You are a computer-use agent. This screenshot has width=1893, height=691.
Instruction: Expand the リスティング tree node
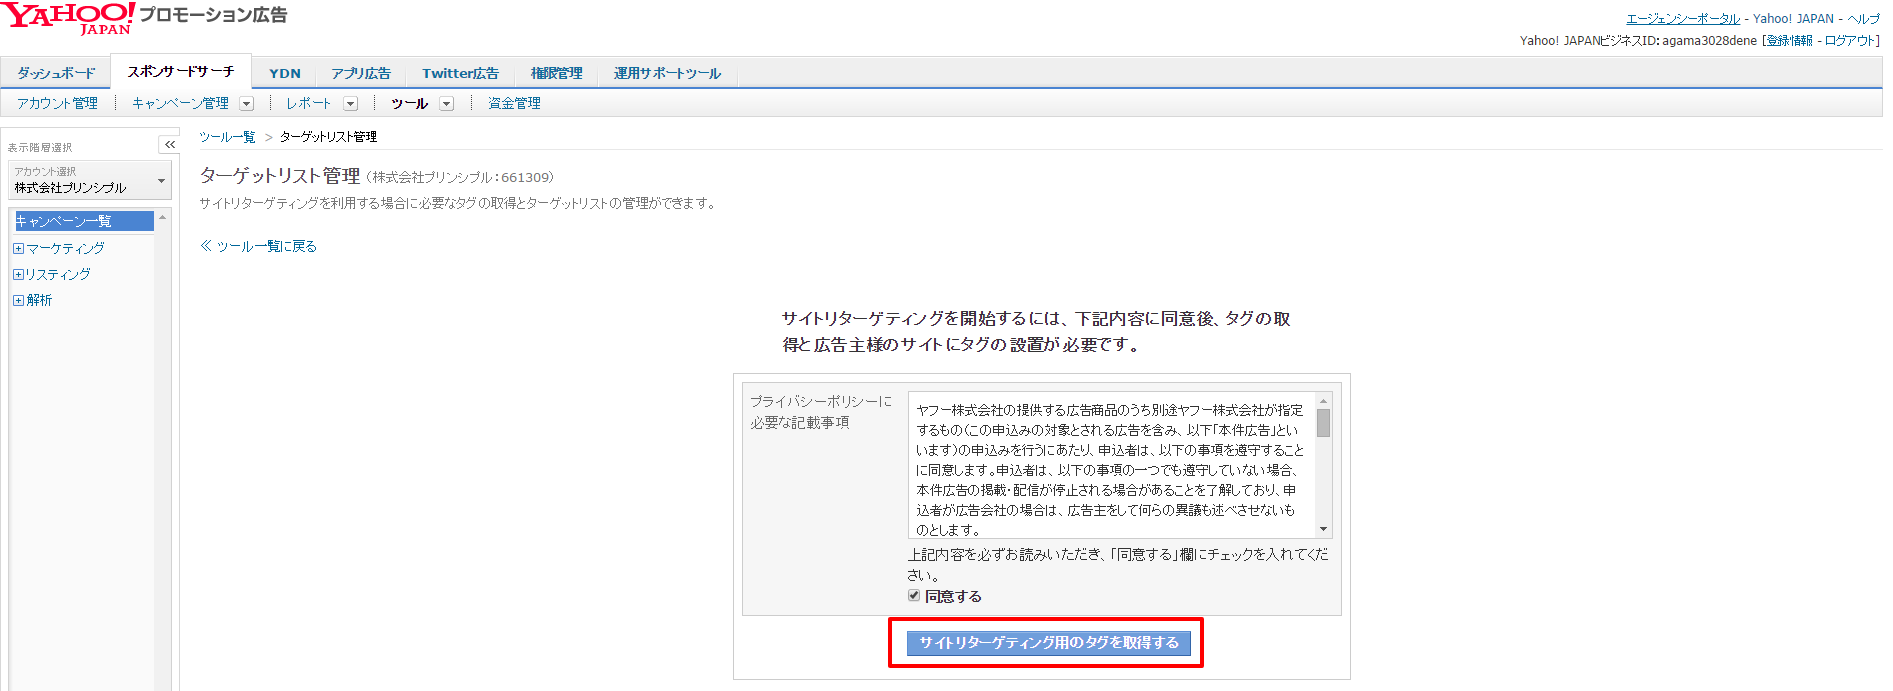click(18, 275)
